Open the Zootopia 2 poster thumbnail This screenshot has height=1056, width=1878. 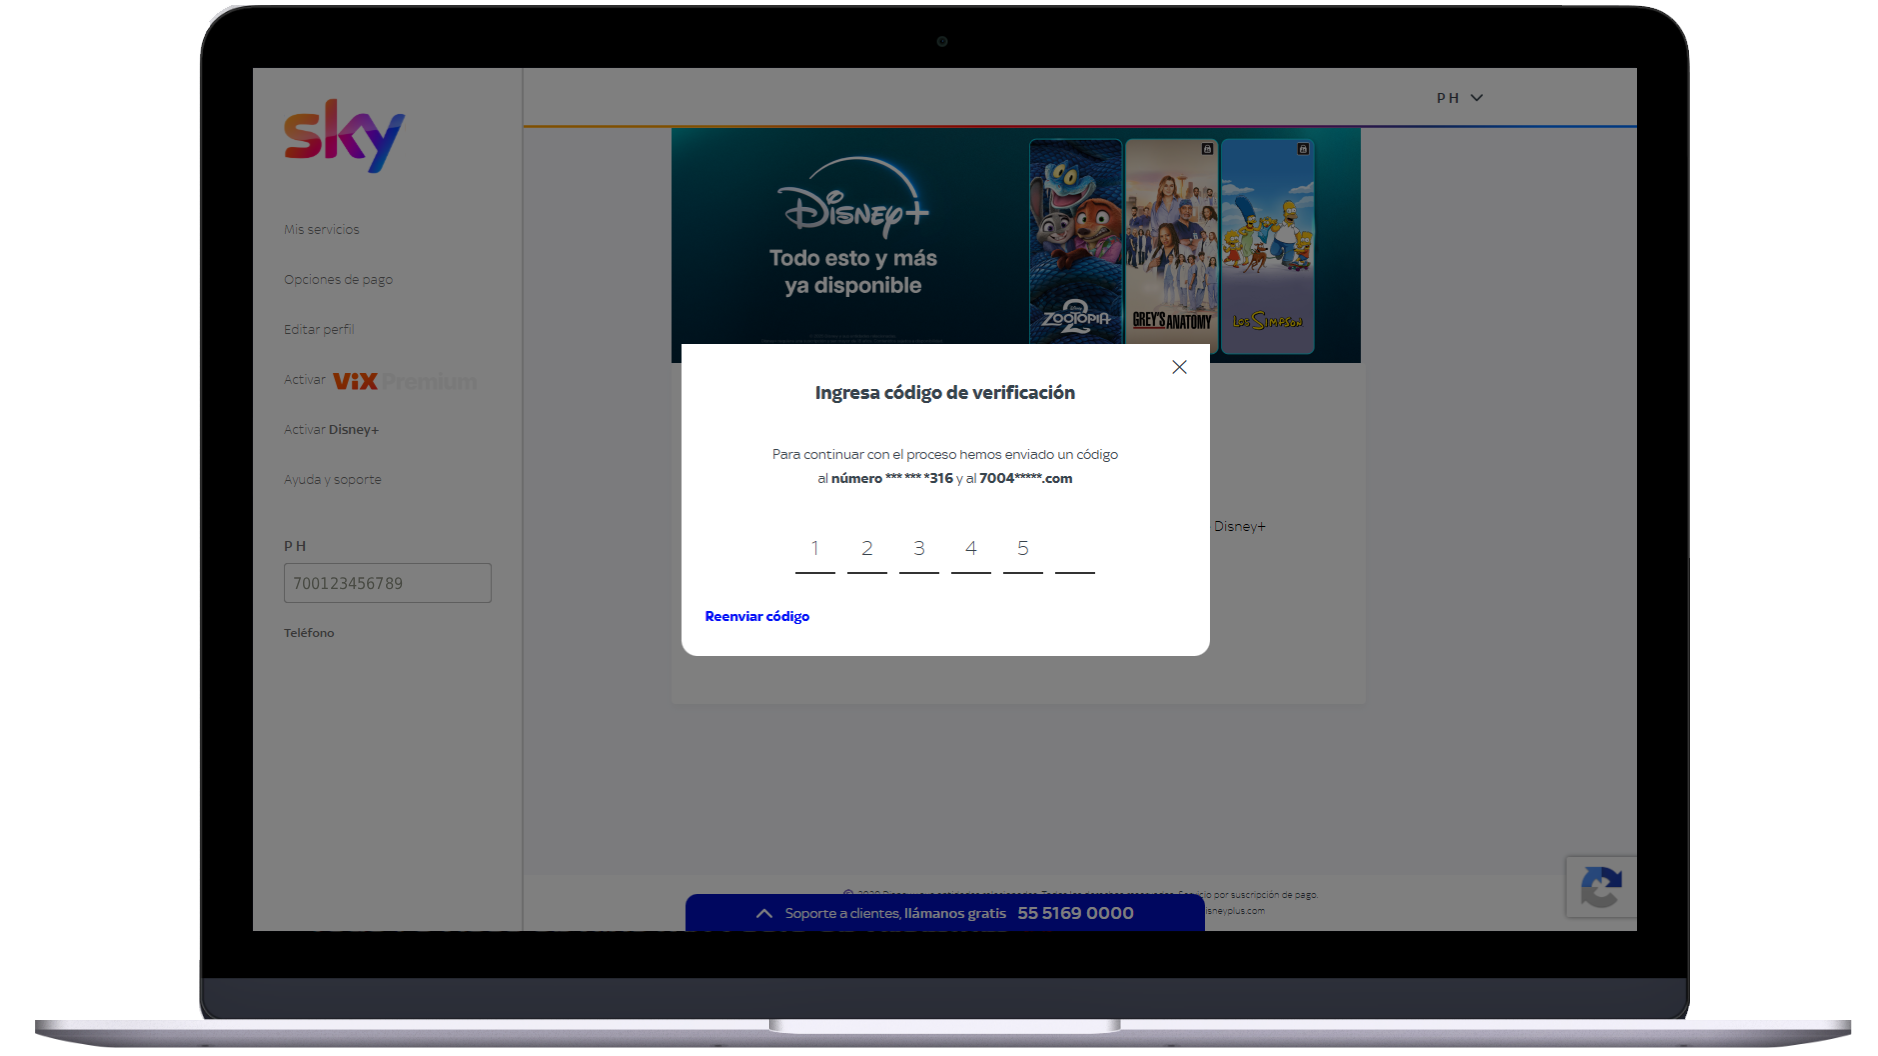coord(1075,242)
